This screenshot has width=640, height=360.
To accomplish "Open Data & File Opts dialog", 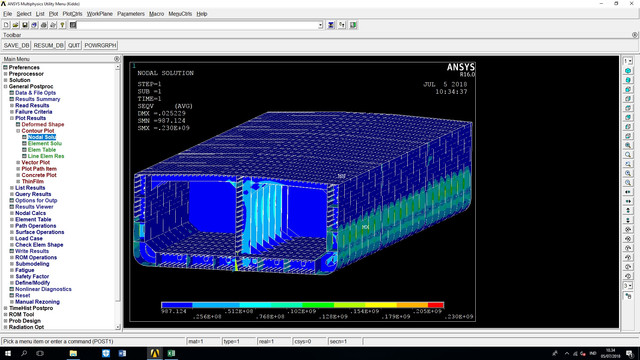I will [35, 93].
